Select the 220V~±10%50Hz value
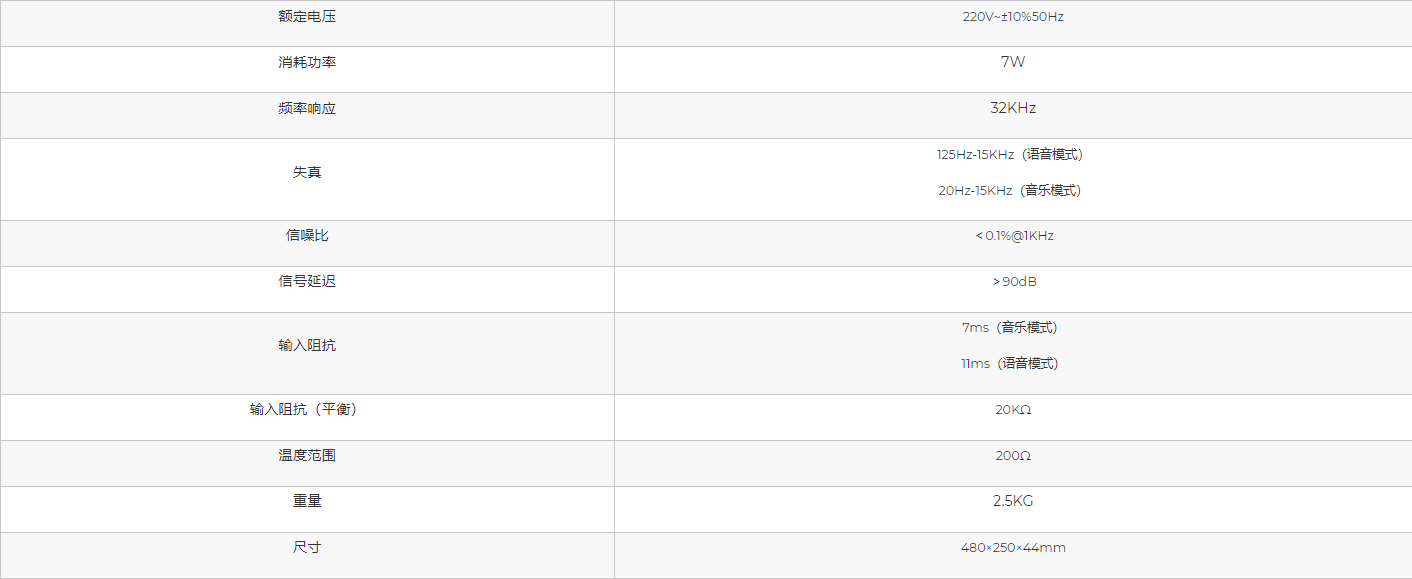The height and width of the screenshot is (579, 1412). point(1013,17)
